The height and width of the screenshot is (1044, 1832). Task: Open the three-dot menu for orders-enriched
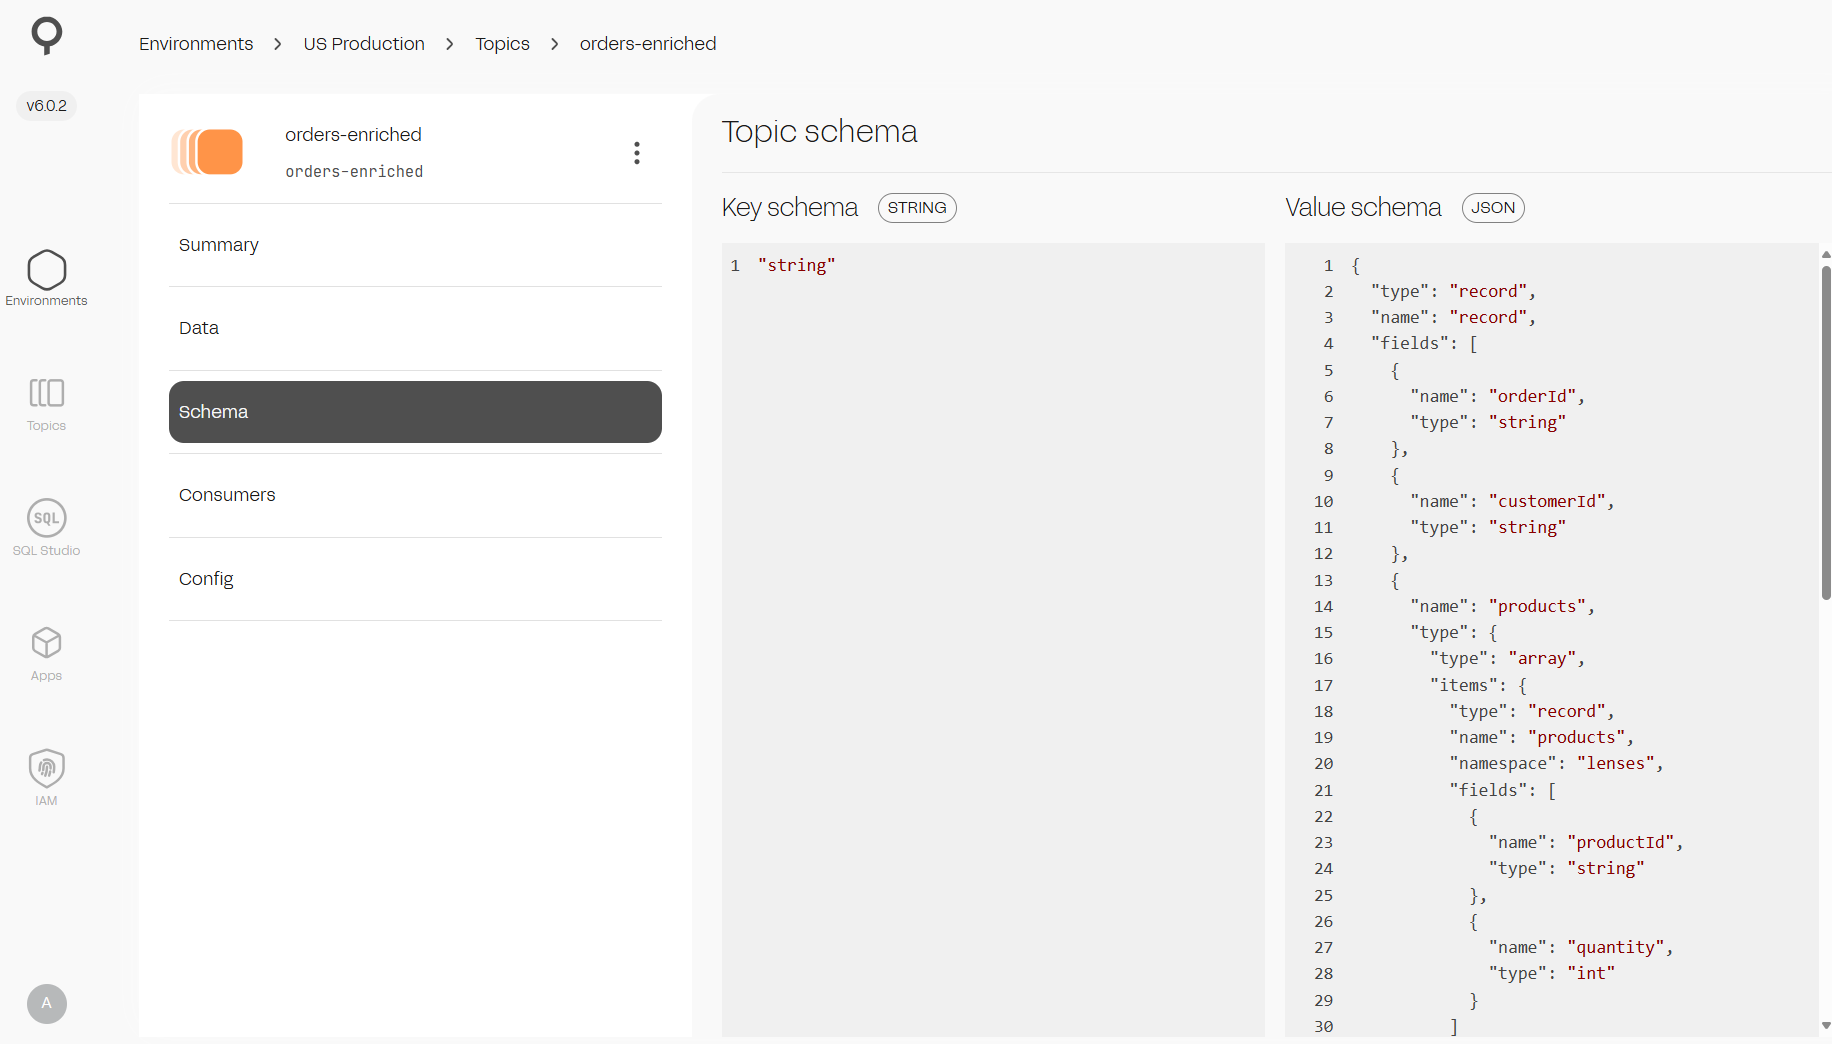tap(637, 153)
